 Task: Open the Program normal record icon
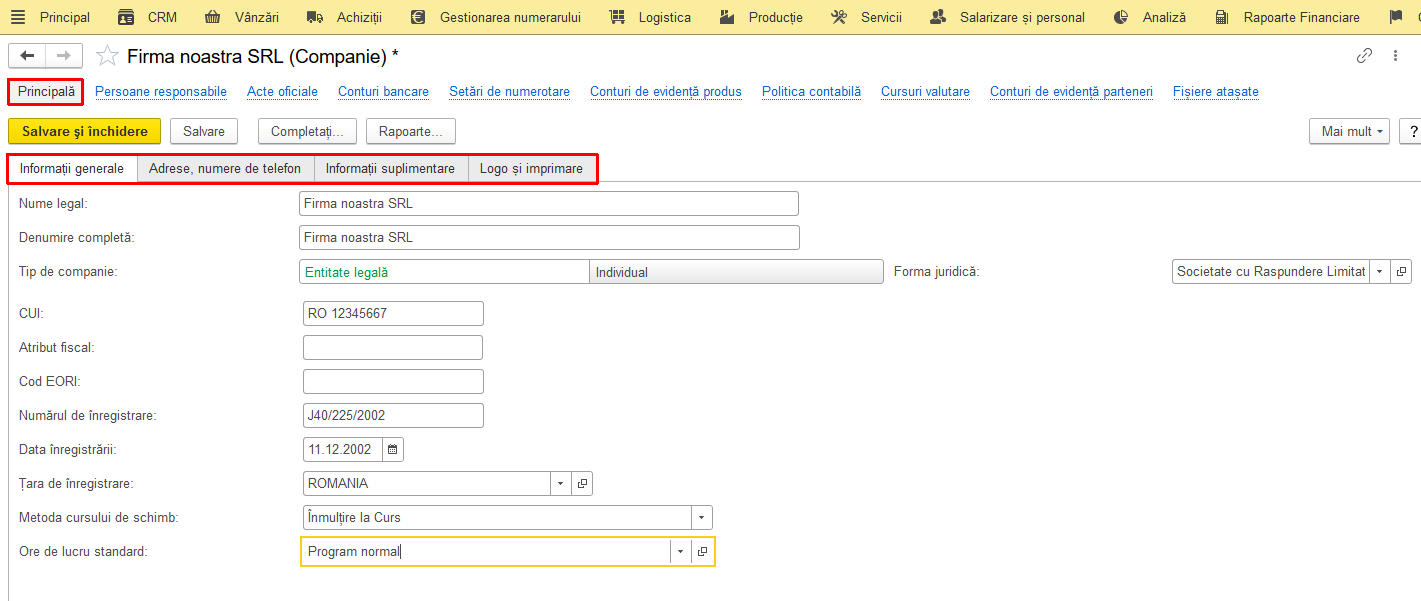(x=702, y=552)
